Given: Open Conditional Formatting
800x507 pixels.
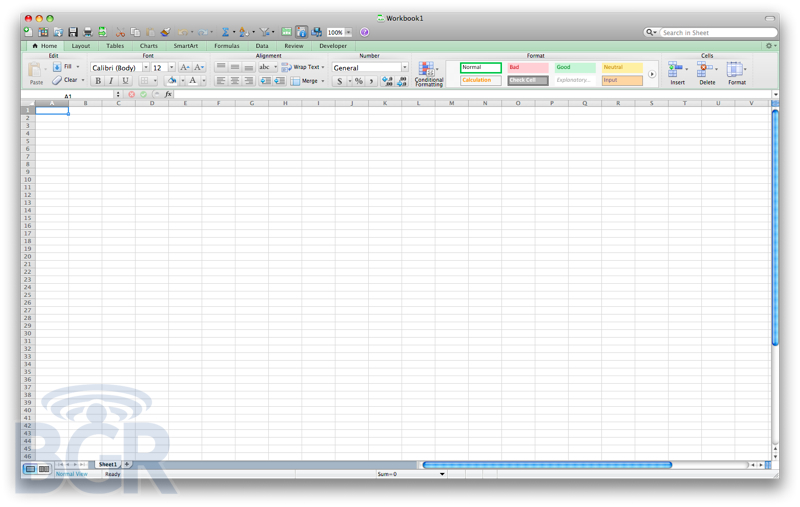Looking at the screenshot, I should point(428,74).
